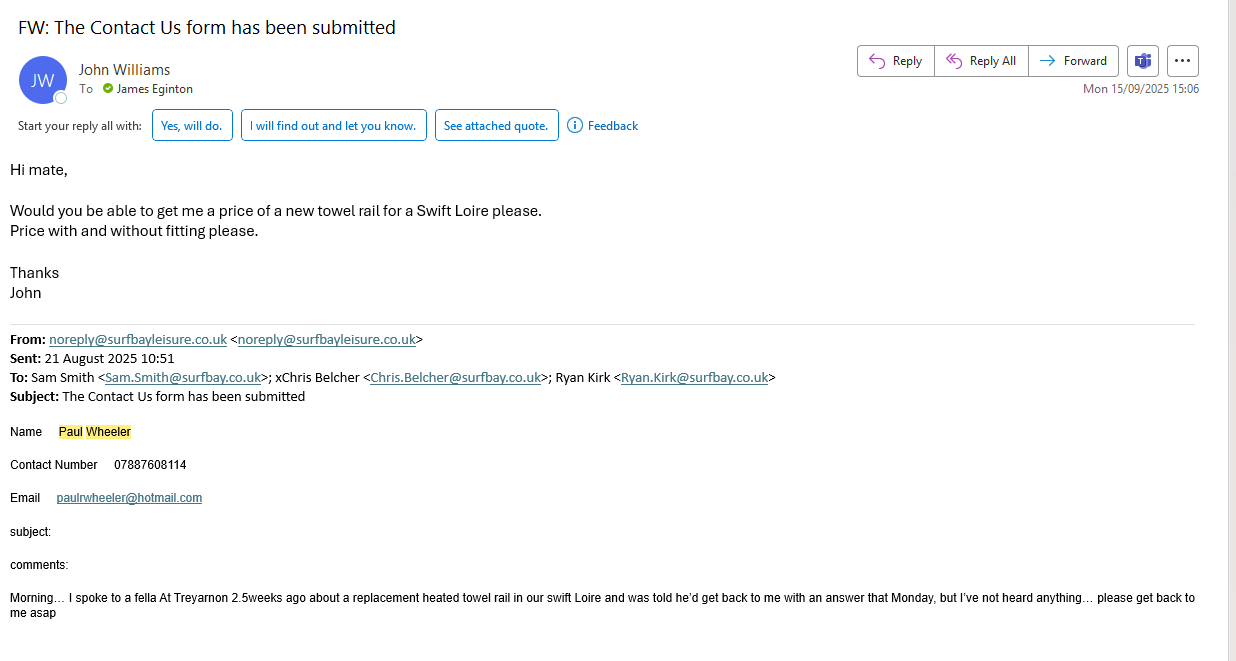Open the Teams chat icon
1236x661 pixels.
tap(1143, 61)
